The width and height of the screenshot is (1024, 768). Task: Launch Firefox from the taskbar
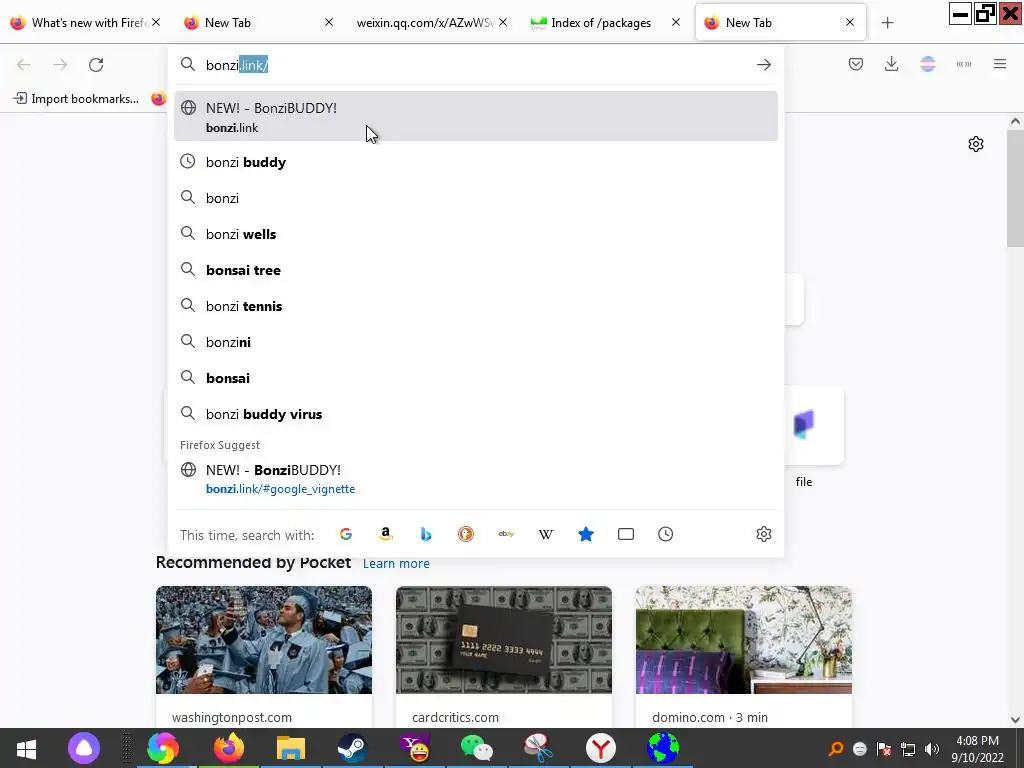[x=229, y=748]
